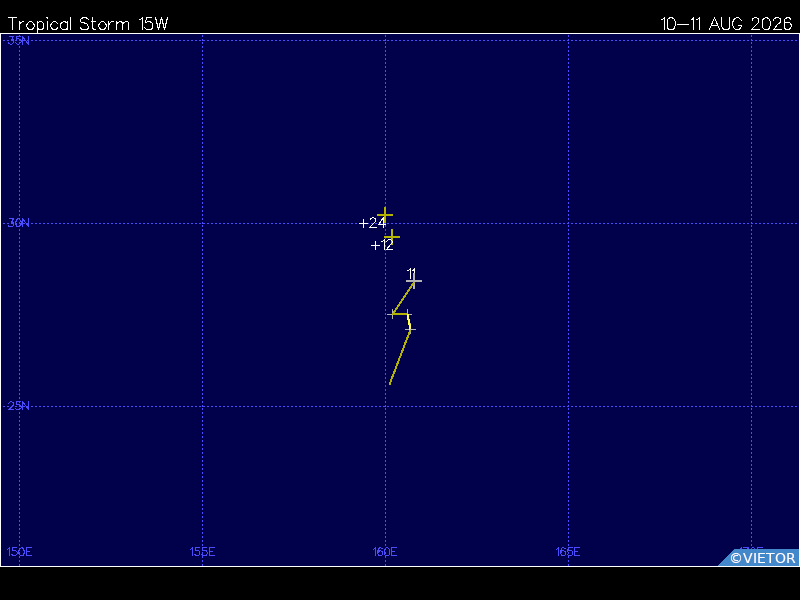Click the 150E longitude label
The width and height of the screenshot is (800, 600).
(19, 552)
